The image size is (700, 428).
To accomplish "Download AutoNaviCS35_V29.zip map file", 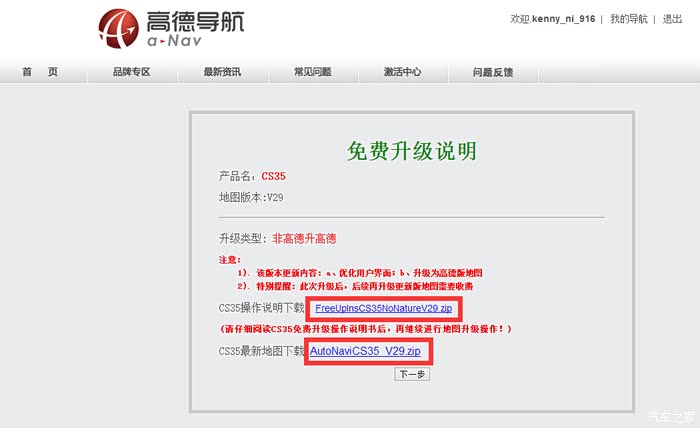I will [365, 351].
